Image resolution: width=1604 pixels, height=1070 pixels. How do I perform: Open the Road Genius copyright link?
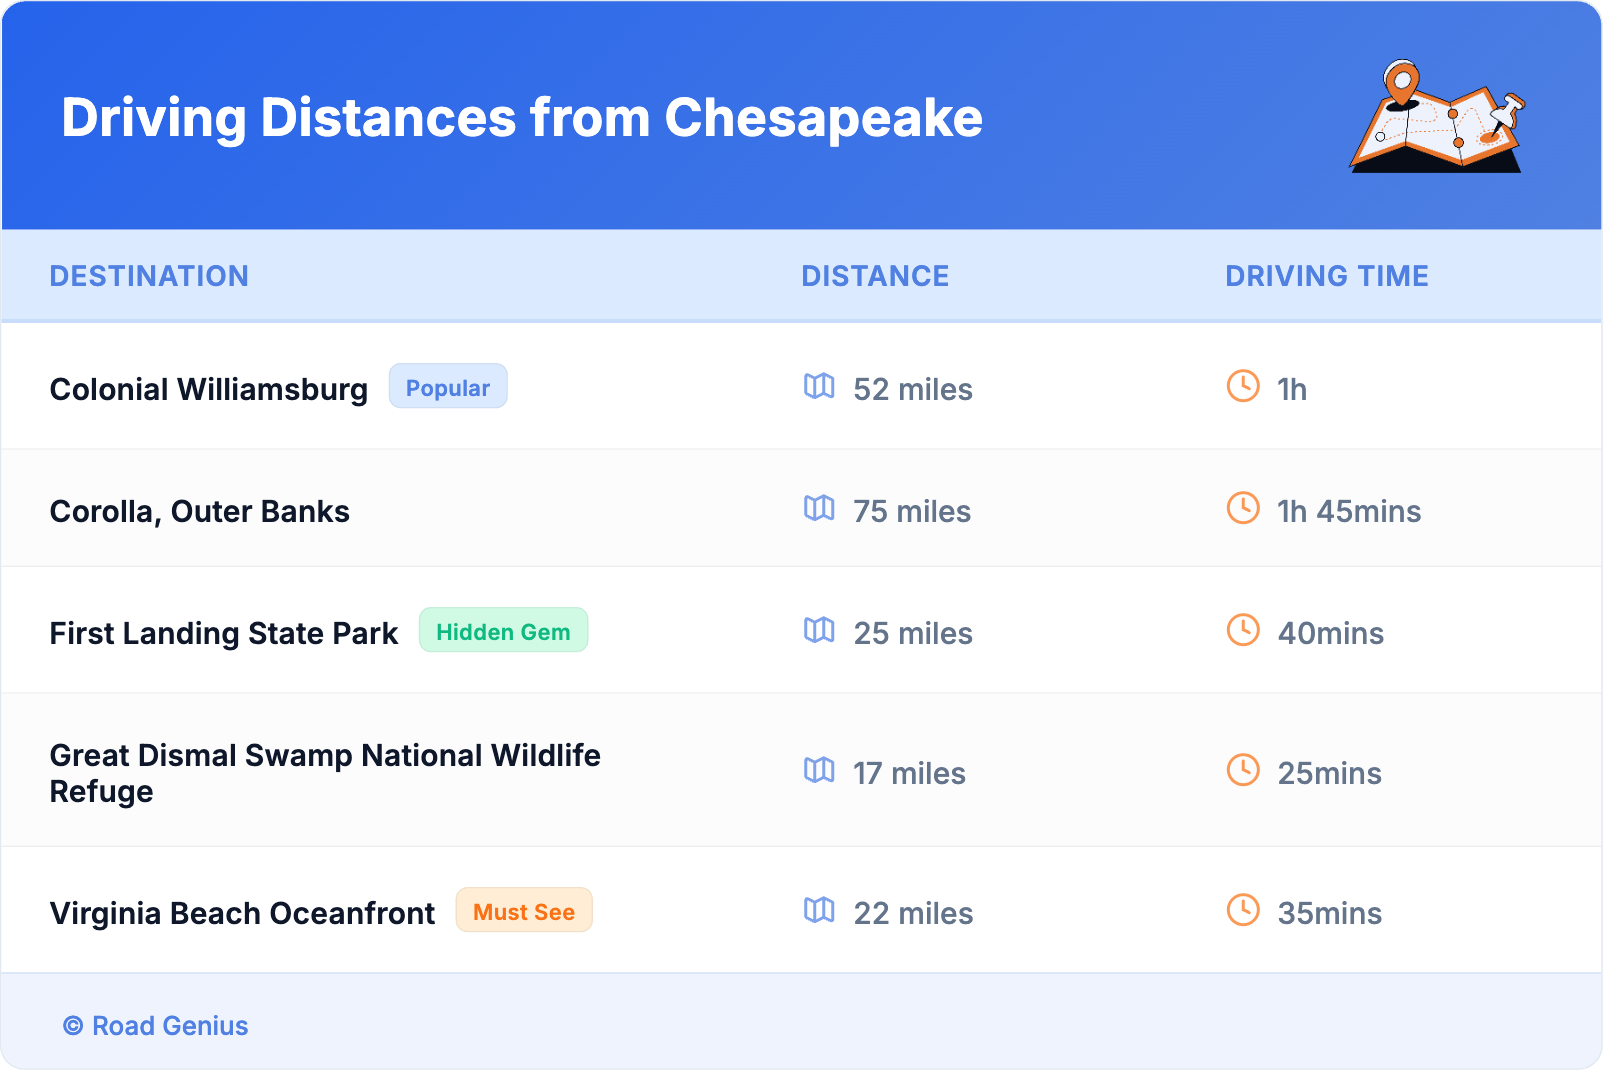pos(156,1026)
